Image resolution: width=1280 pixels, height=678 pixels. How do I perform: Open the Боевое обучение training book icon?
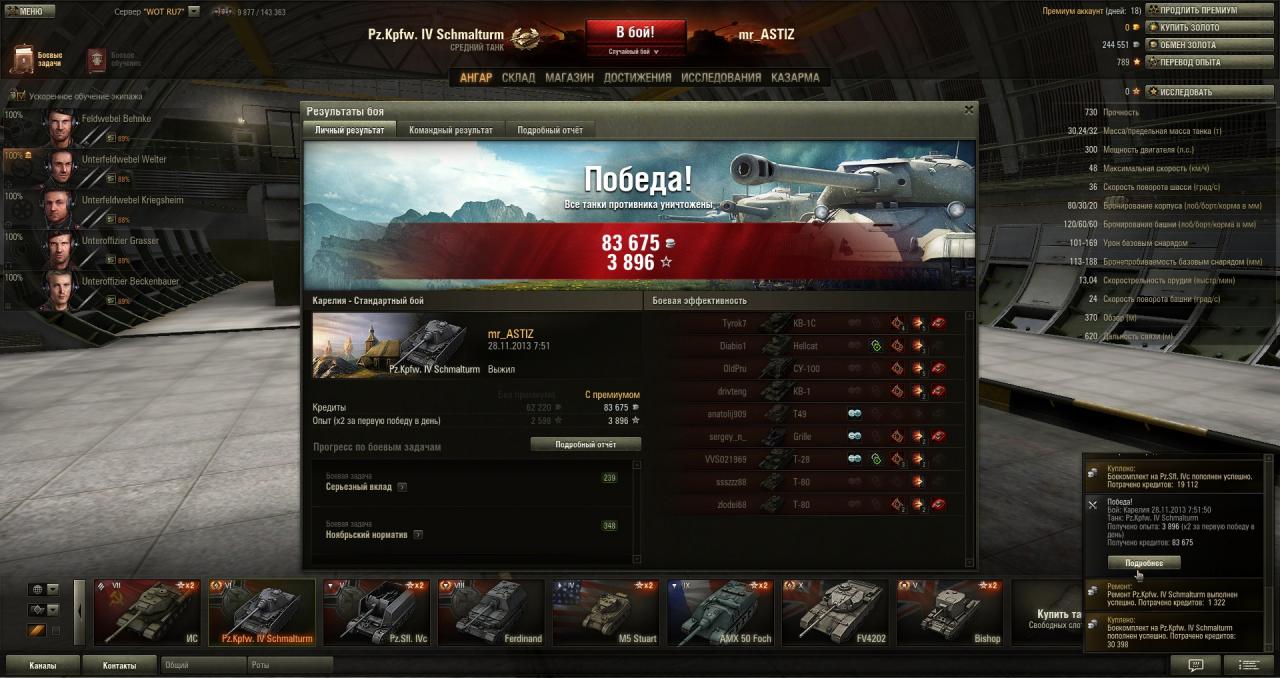(x=97, y=59)
